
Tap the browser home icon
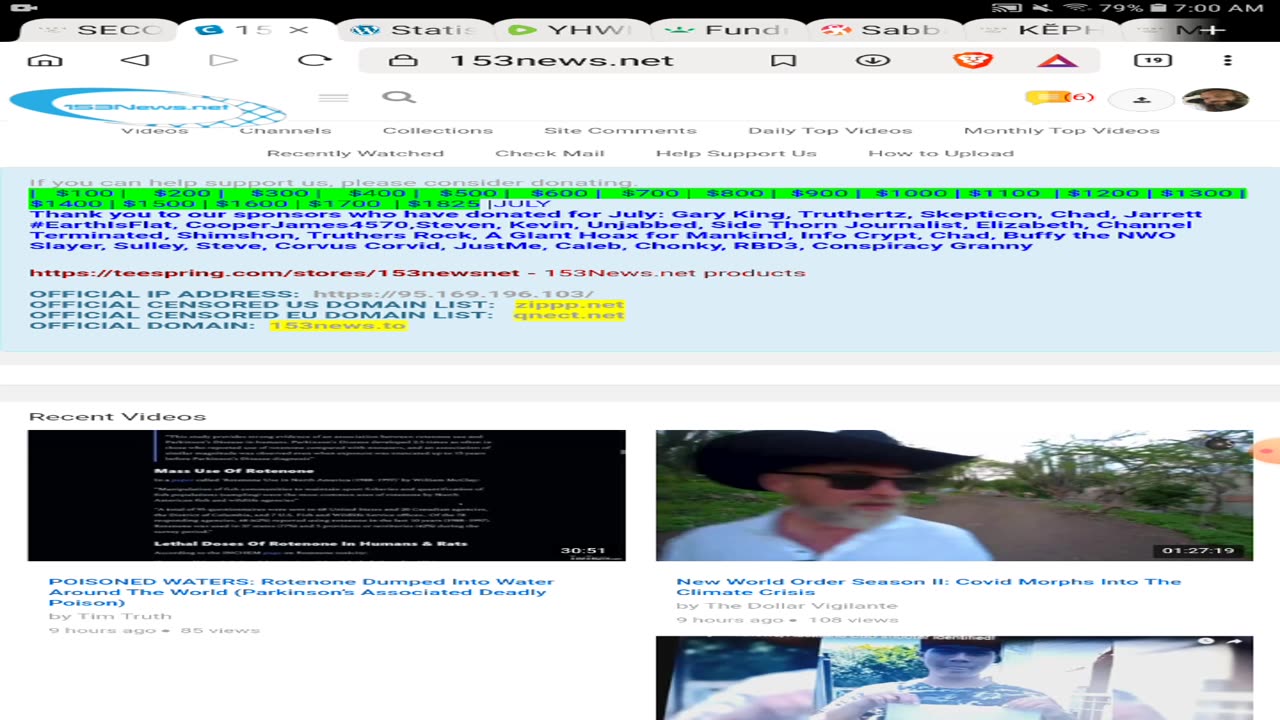click(44, 60)
